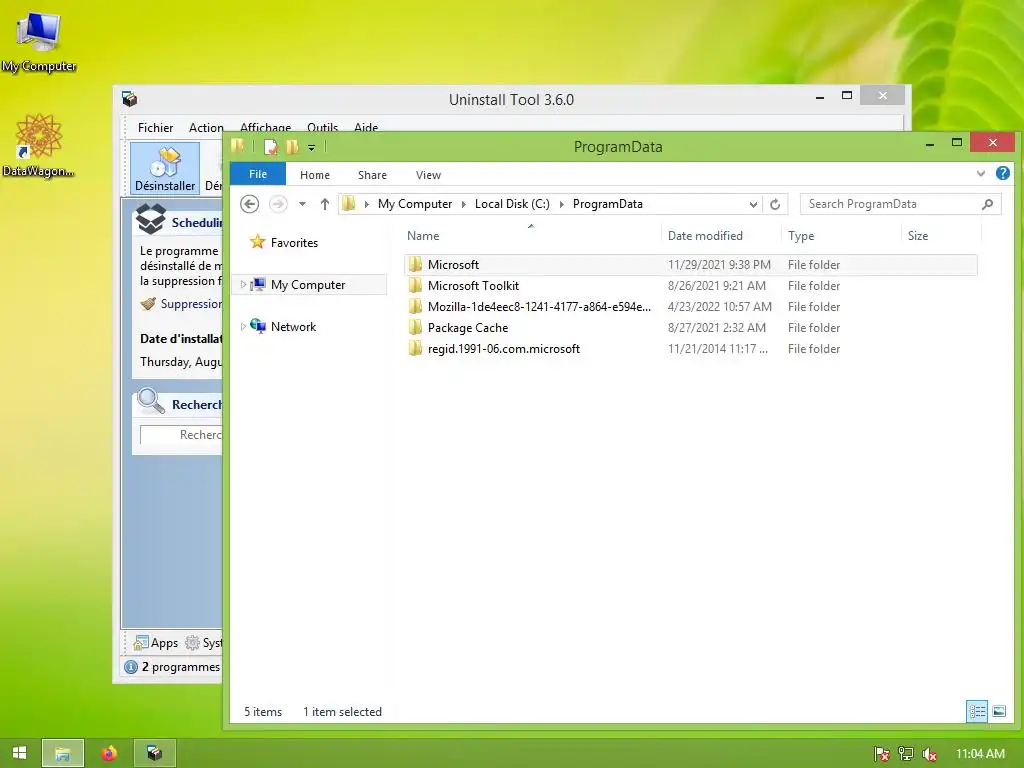Click the muted volume tray icon
1024x768 pixels.
pyautogui.click(x=929, y=754)
